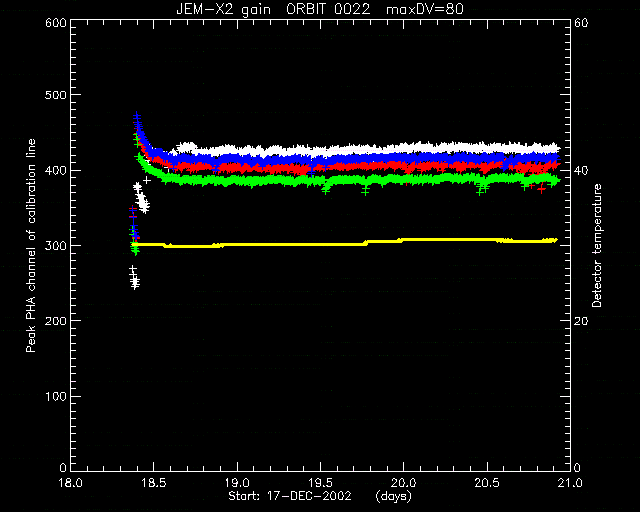Click the 300 tick label on left axis
Viewport: 640px width, 512px height.
[56, 246]
